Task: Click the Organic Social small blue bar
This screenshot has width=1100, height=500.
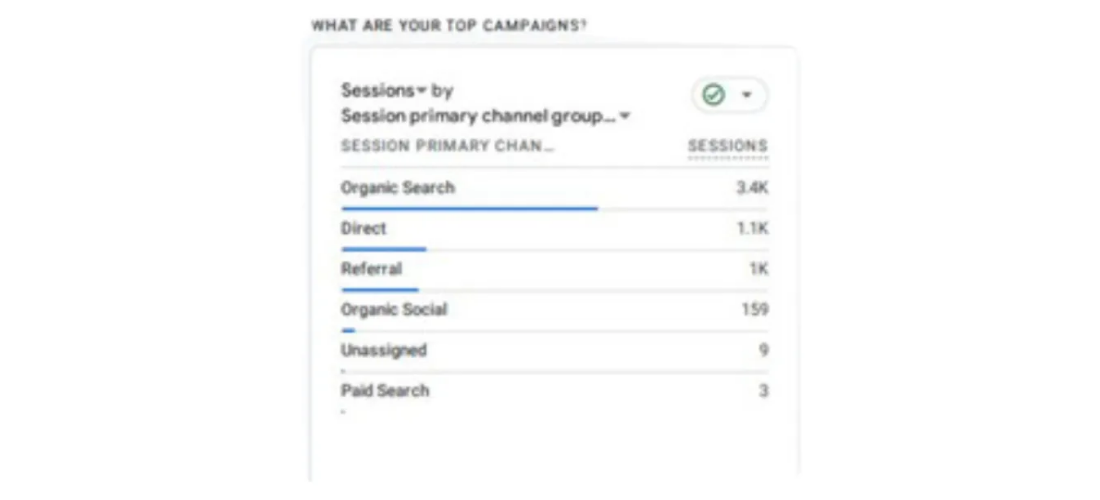Action: click(348, 330)
